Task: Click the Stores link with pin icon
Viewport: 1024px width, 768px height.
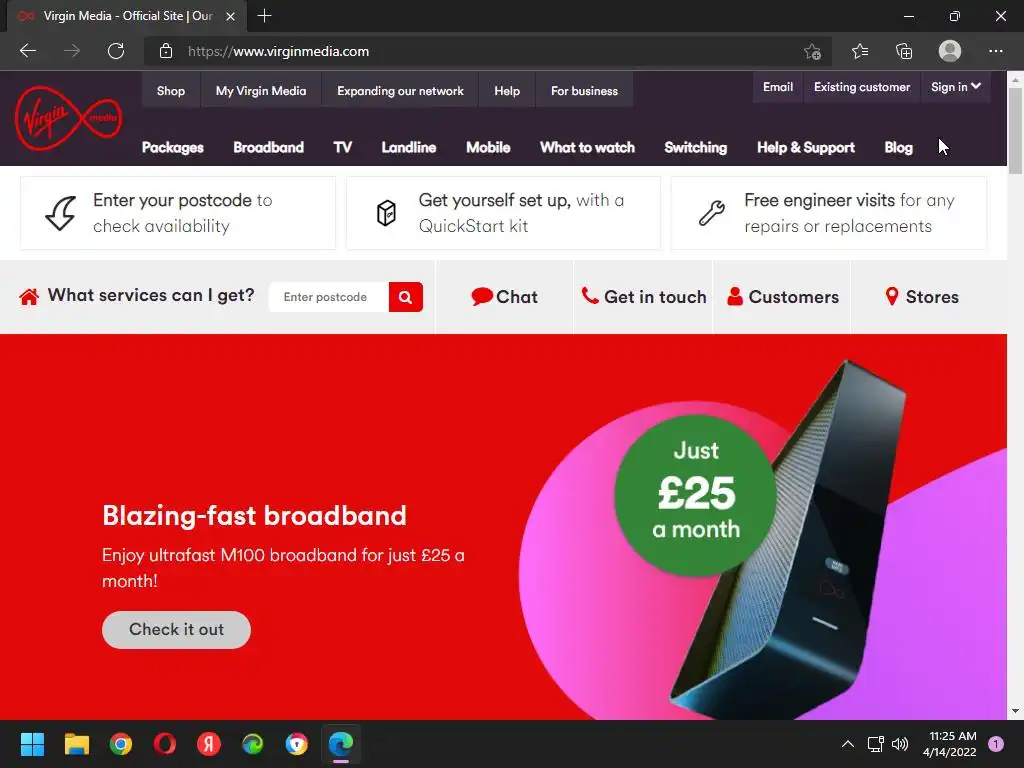Action: [921, 297]
